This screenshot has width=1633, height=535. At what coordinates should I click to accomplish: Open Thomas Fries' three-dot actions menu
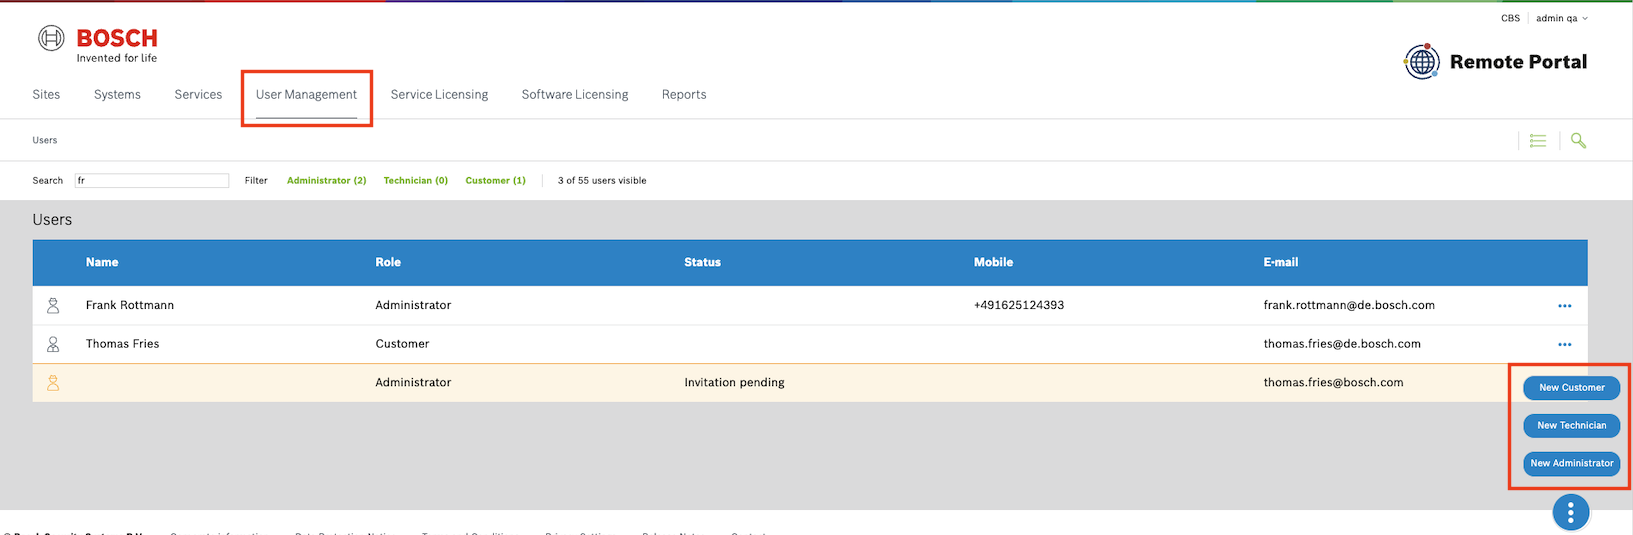point(1564,344)
